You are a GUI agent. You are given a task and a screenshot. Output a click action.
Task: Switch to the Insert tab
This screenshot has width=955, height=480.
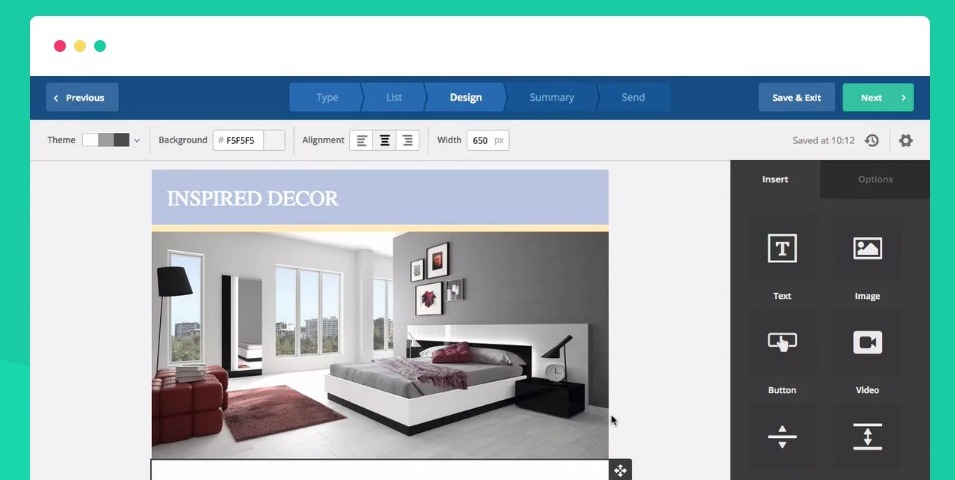pos(775,179)
